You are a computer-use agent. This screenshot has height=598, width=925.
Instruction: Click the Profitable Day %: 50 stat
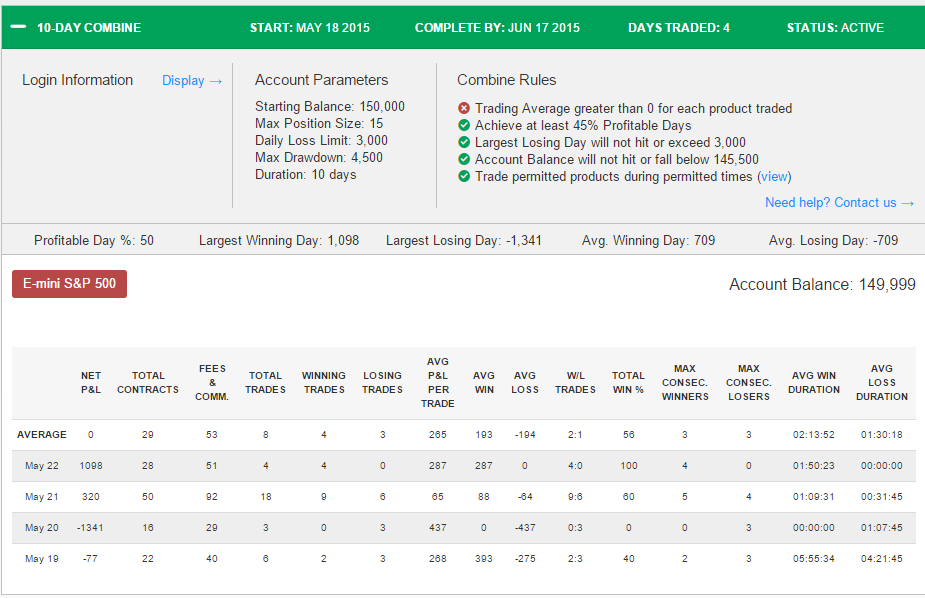pos(94,241)
